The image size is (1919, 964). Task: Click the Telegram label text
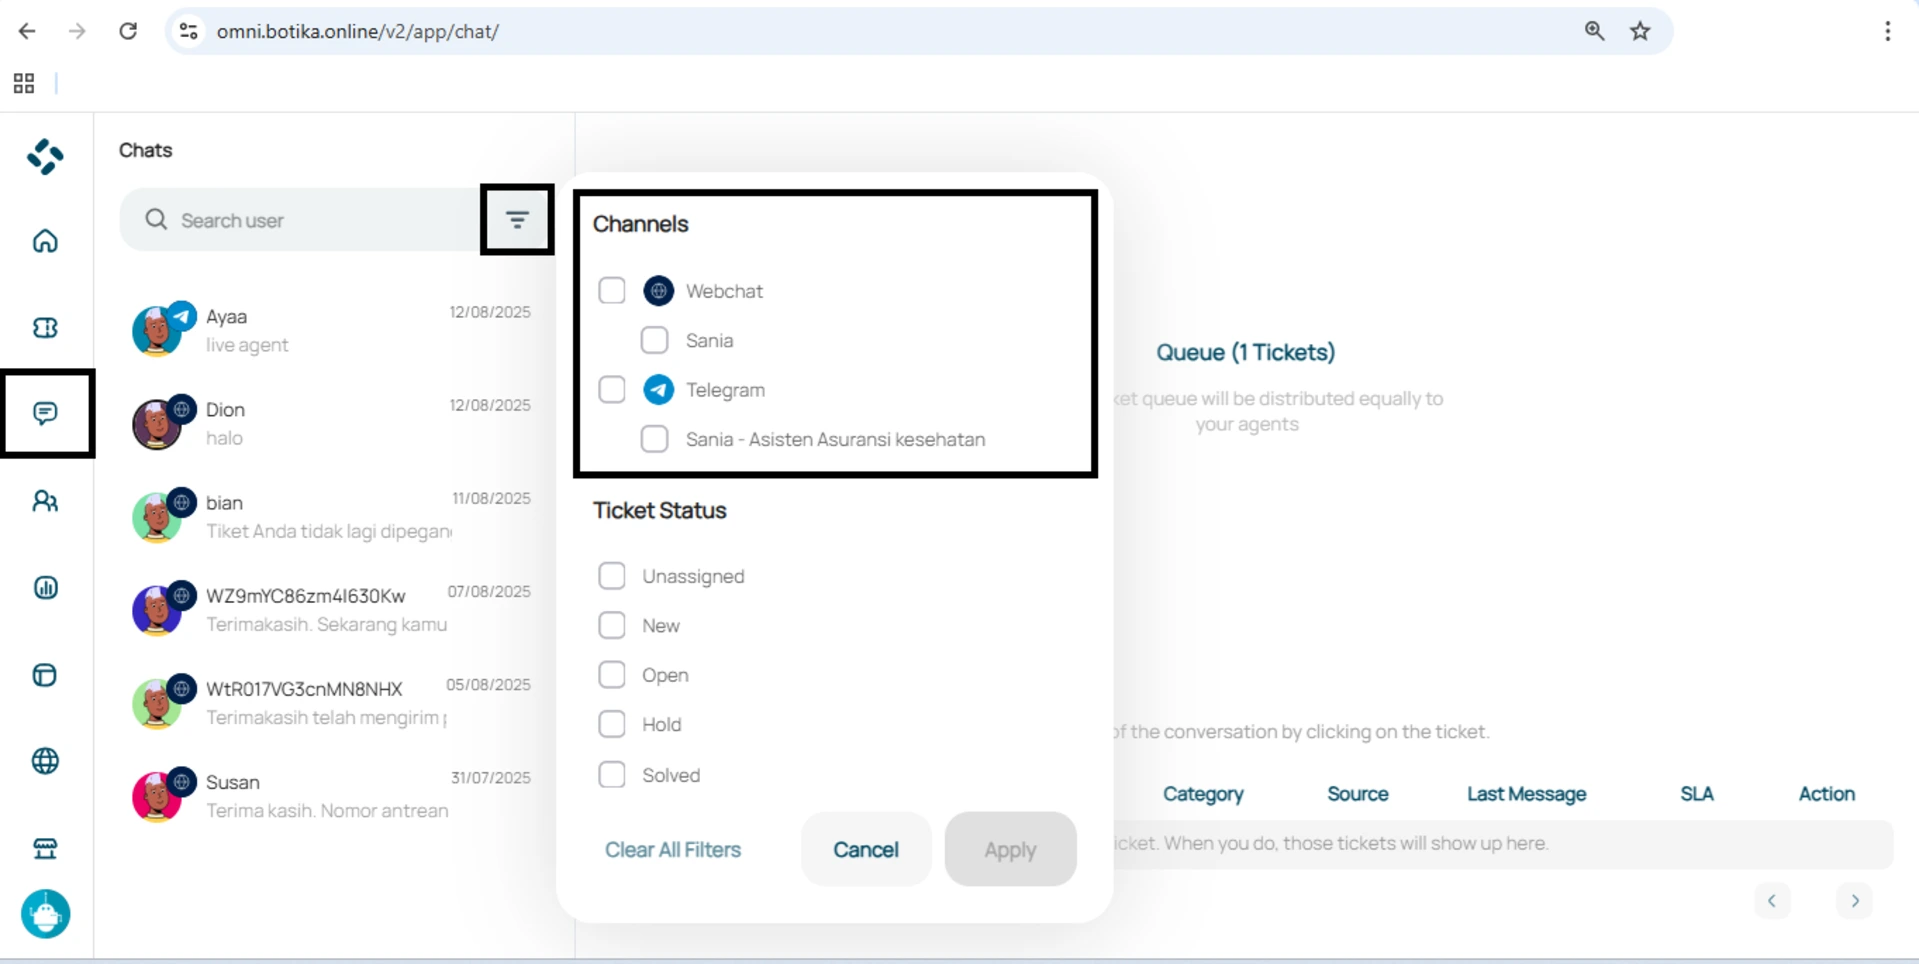(725, 390)
